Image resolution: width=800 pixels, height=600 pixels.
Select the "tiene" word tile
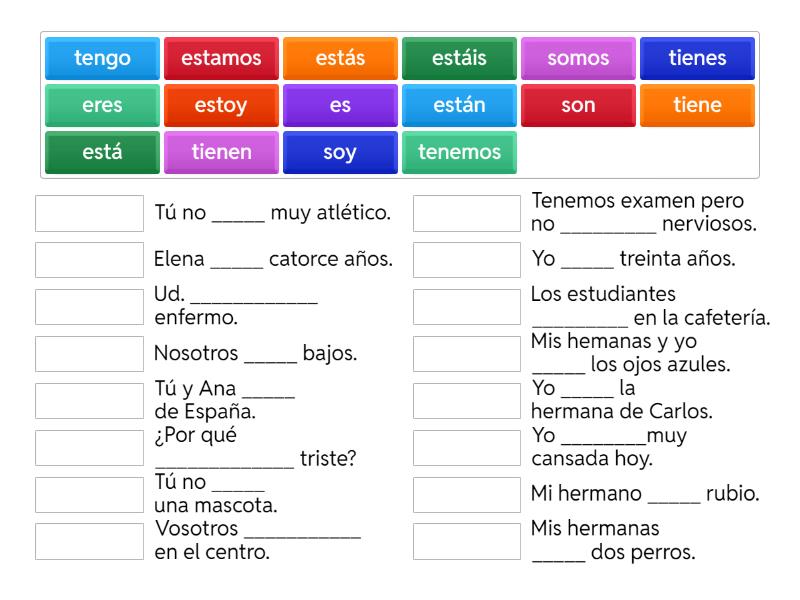[x=698, y=105]
